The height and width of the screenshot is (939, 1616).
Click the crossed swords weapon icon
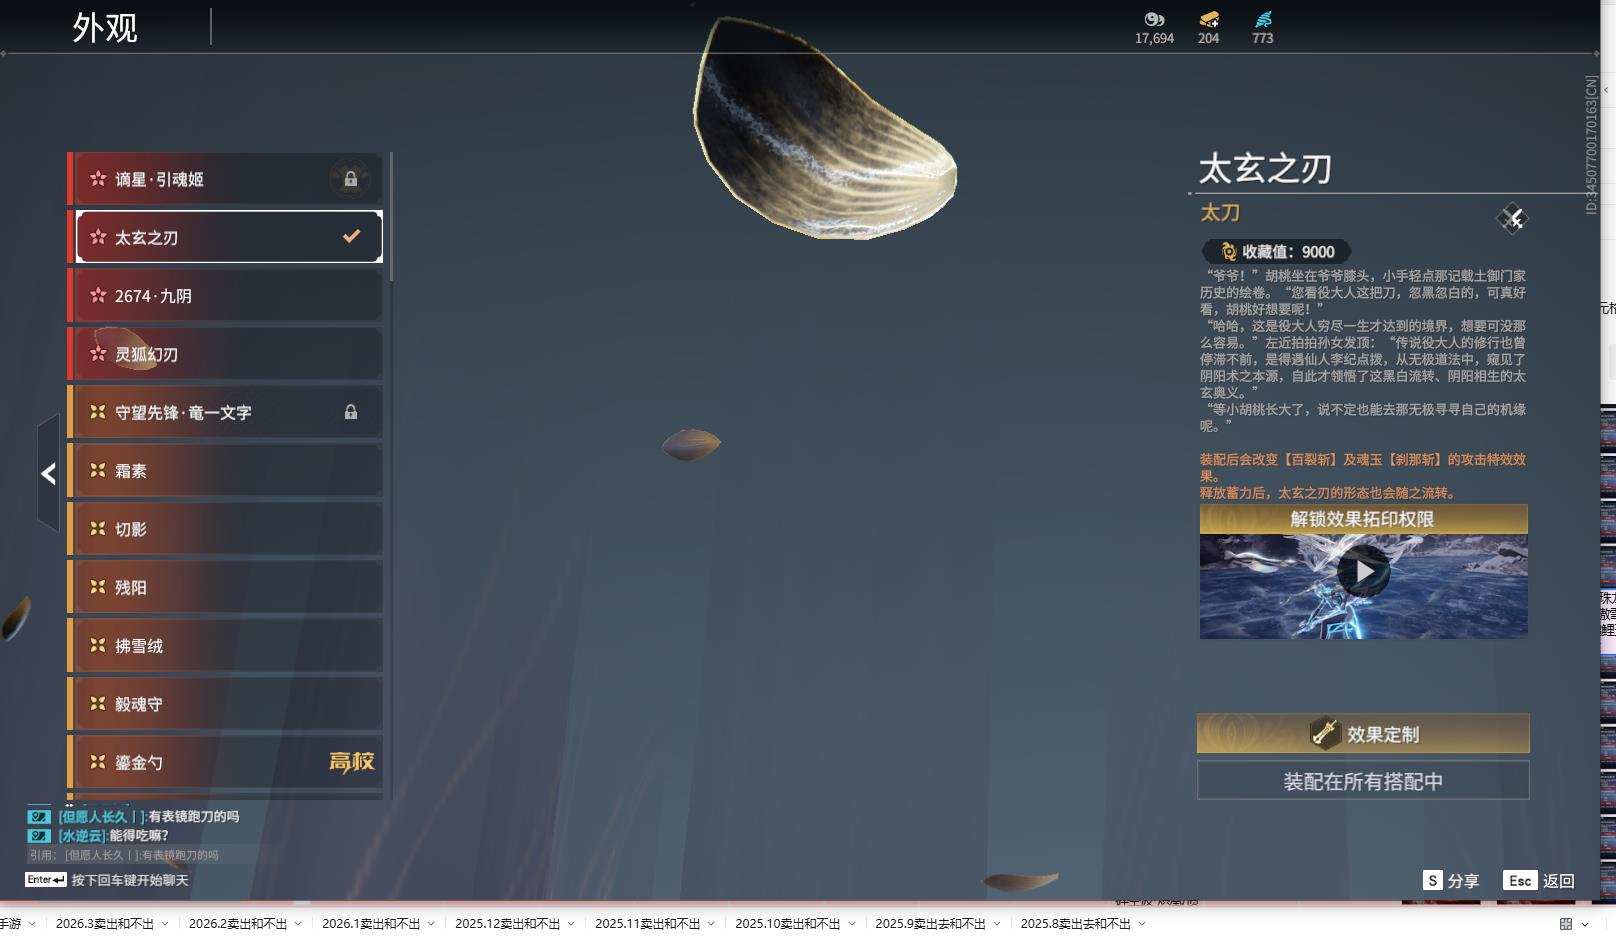pyautogui.click(x=1512, y=218)
